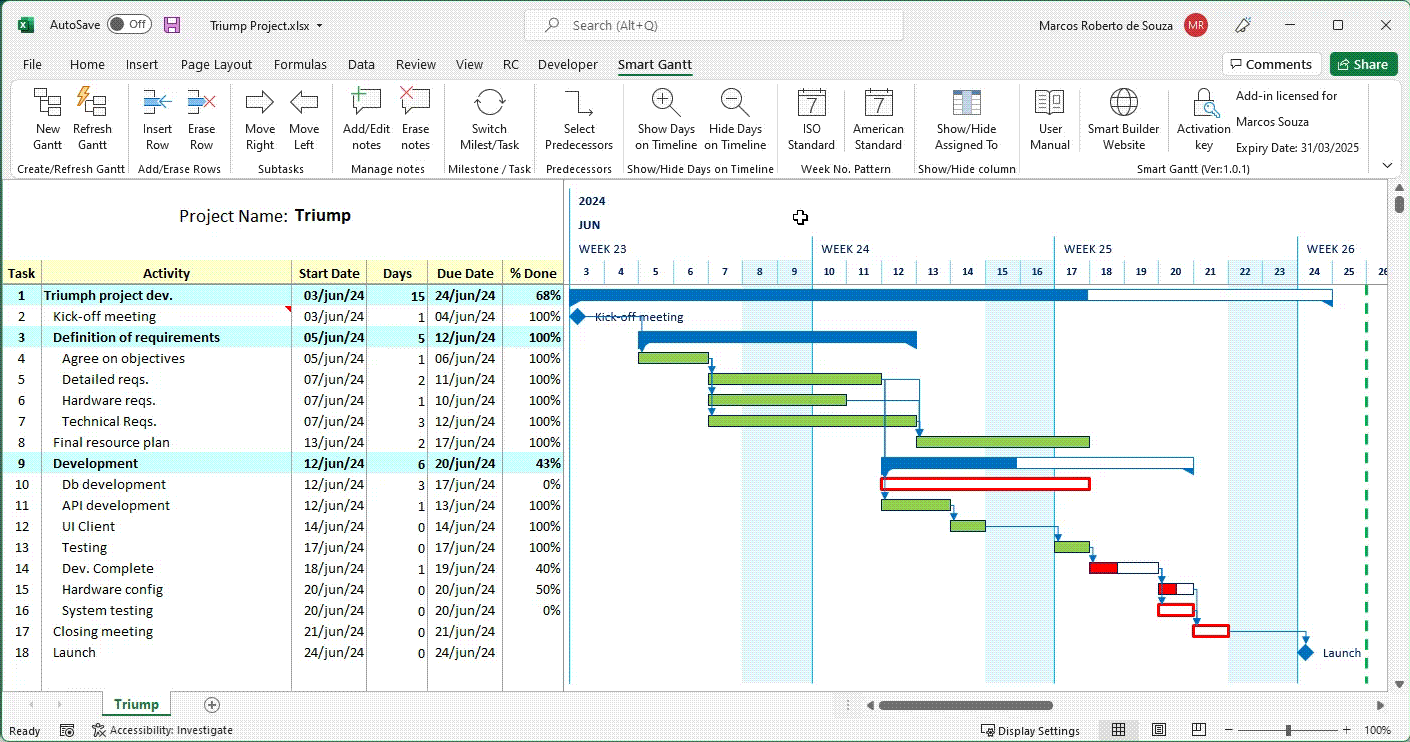1410x742 pixels.
Task: Select the Triump sheet tab
Action: [x=136, y=705]
